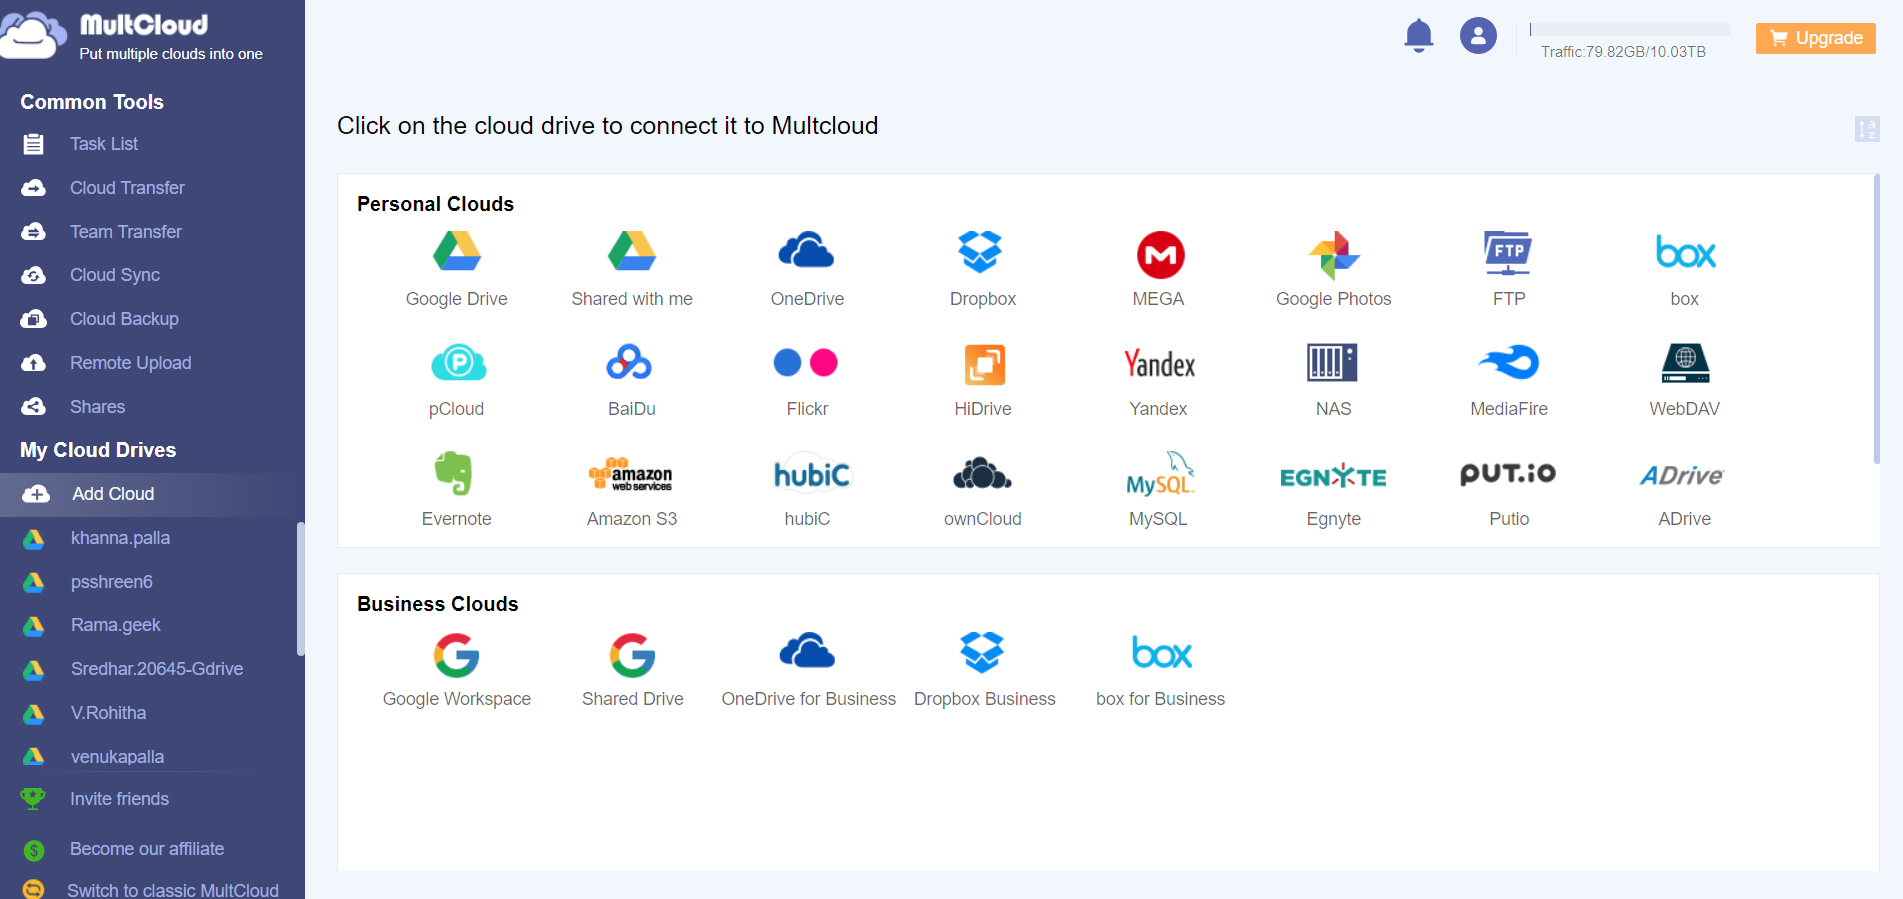This screenshot has height=899, width=1903.
Task: Go to Cloud Sync tool
Action: pos(115,275)
